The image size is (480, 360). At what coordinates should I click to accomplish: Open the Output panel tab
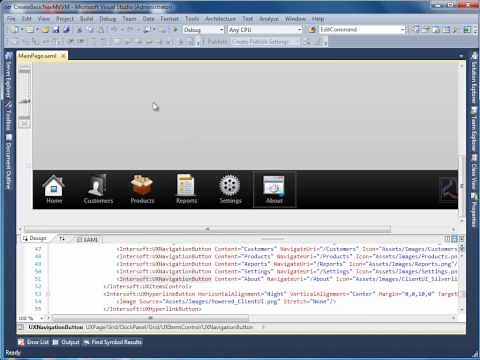(66, 342)
